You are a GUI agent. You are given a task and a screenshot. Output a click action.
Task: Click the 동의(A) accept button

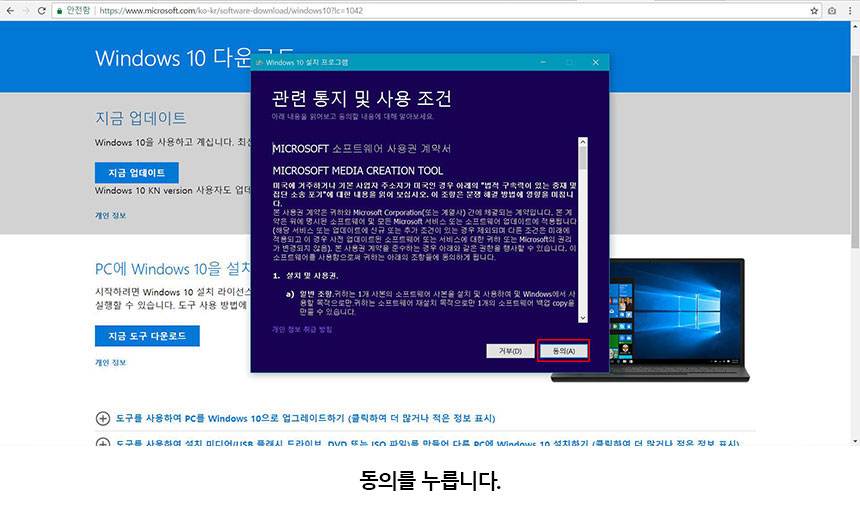[564, 351]
